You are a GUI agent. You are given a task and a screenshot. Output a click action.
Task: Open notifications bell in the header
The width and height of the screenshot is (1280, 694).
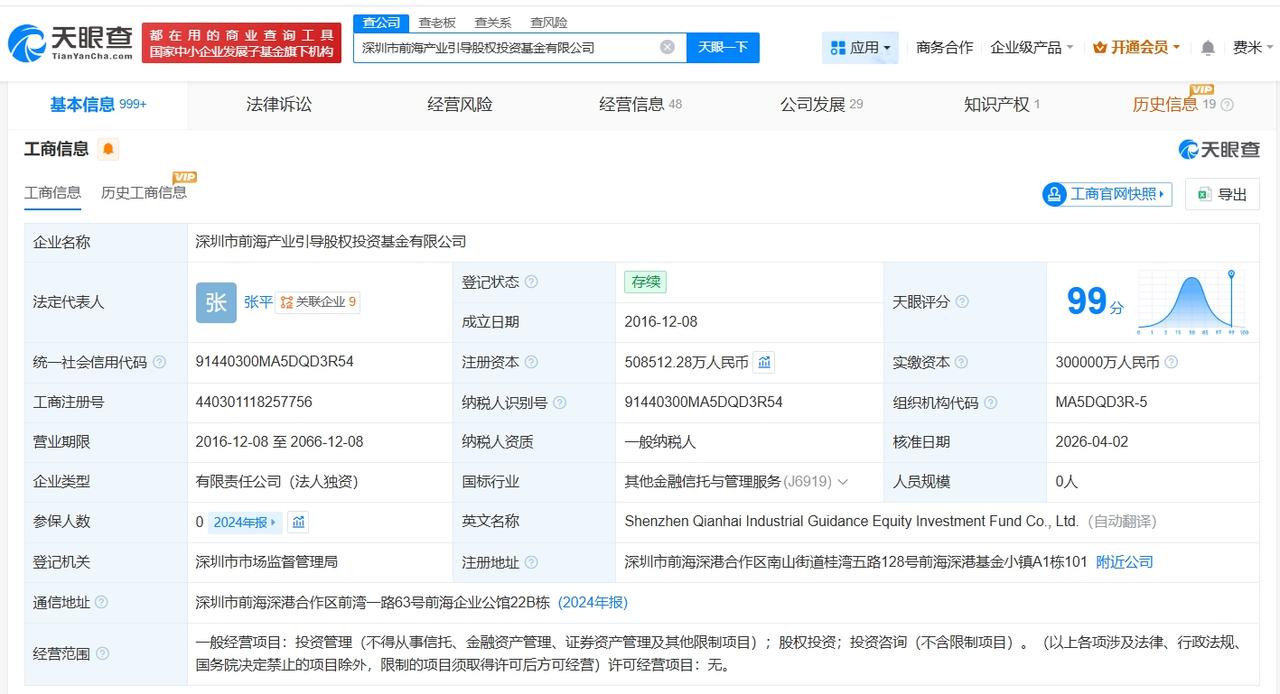[1208, 47]
